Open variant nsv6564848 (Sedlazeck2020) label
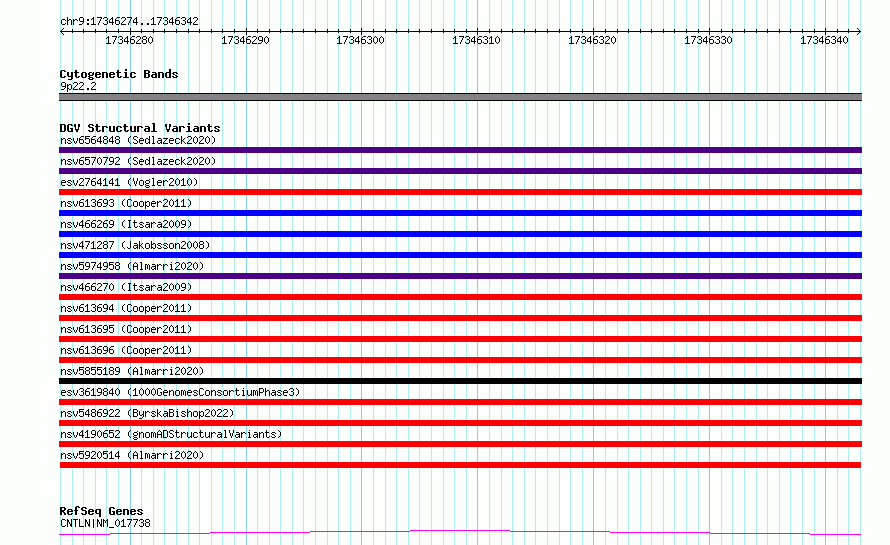890x545 pixels. pyautogui.click(x=138, y=140)
